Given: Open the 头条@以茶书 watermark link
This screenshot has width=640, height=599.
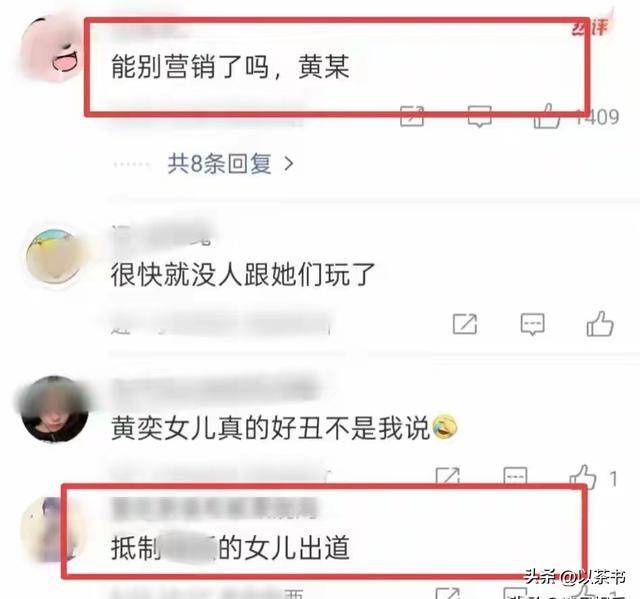Looking at the screenshot, I should coord(575,577).
